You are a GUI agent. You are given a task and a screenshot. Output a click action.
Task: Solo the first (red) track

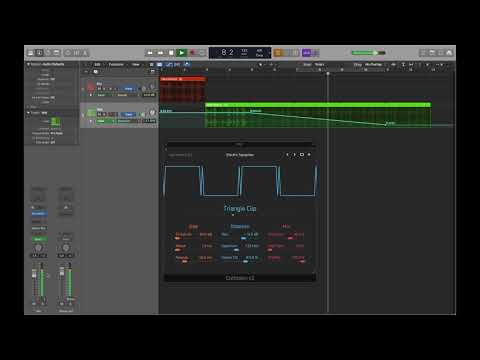[104, 89]
